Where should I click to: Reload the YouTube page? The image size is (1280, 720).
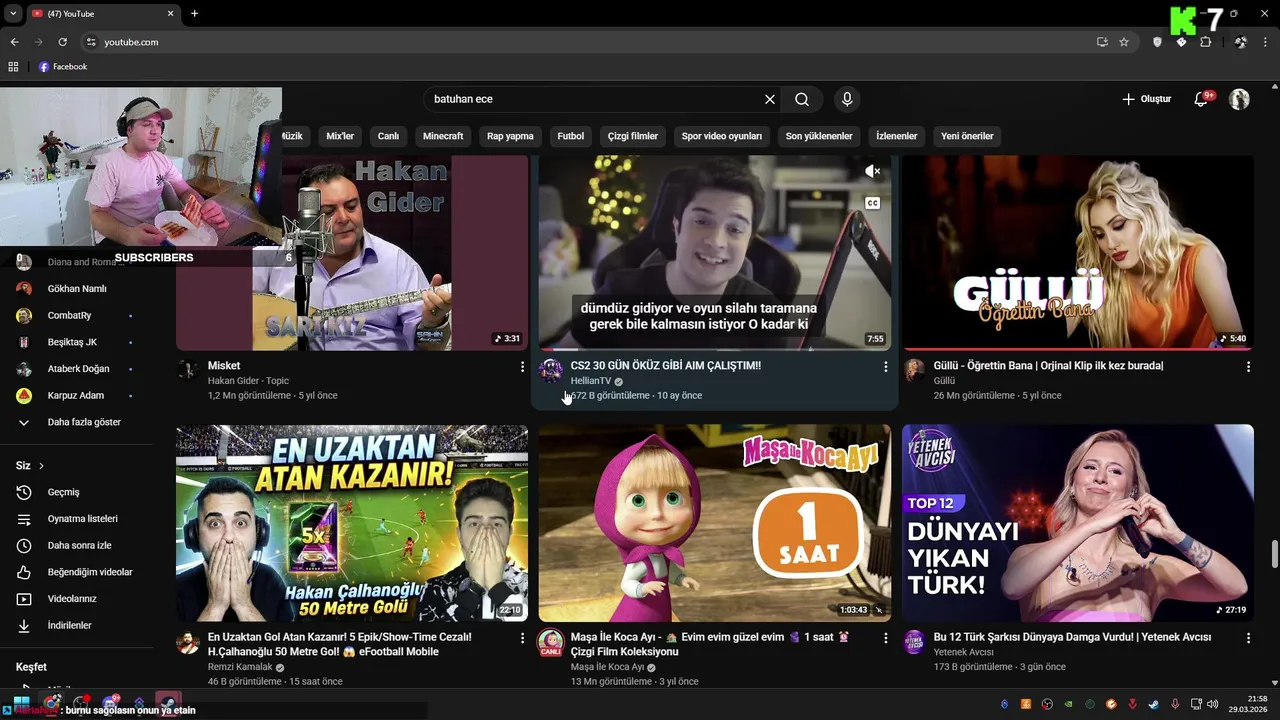(62, 42)
